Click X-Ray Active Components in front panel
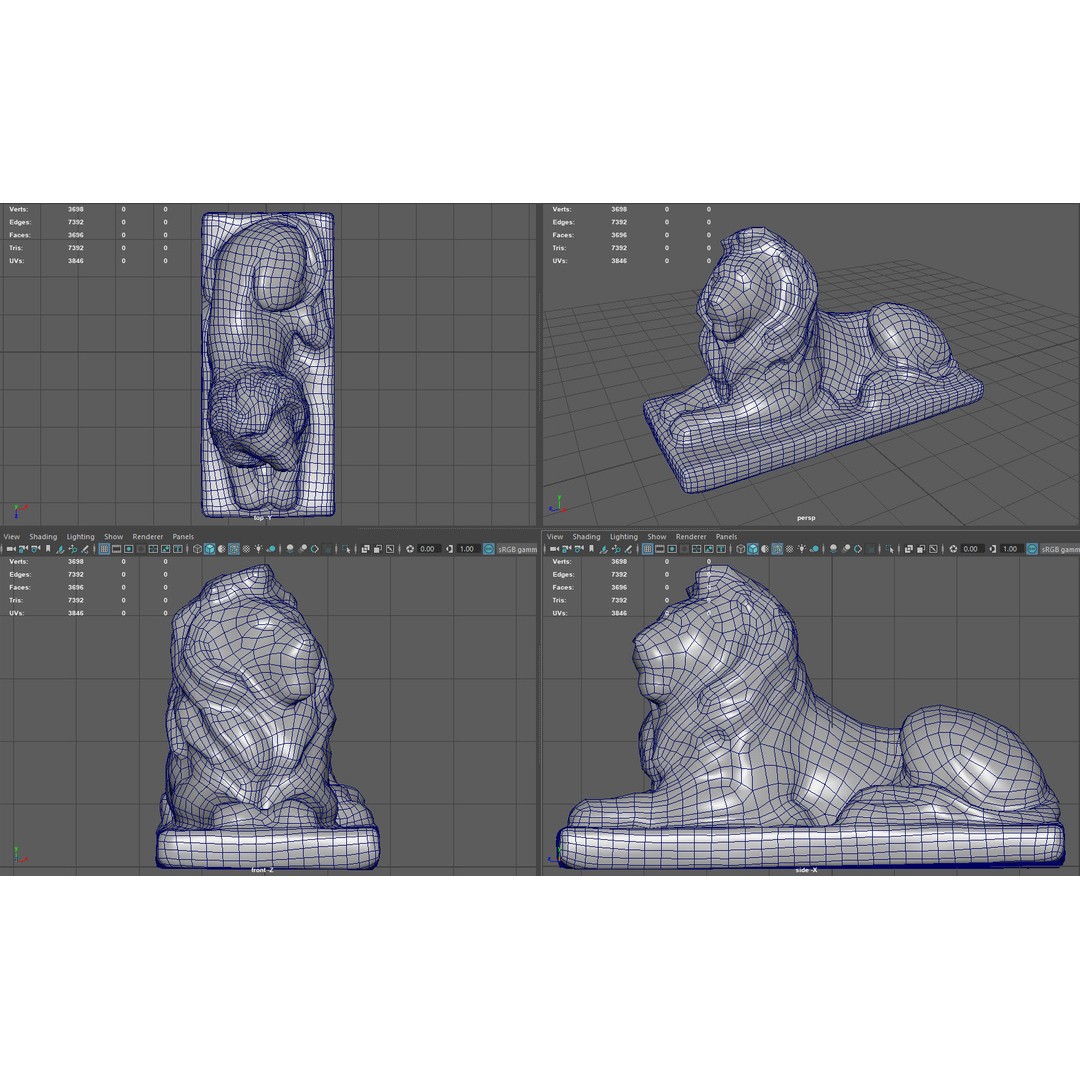This screenshot has height=1080, width=1080. tap(377, 549)
